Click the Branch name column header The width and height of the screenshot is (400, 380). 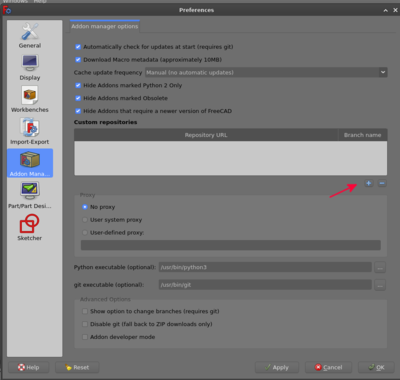(x=363, y=135)
